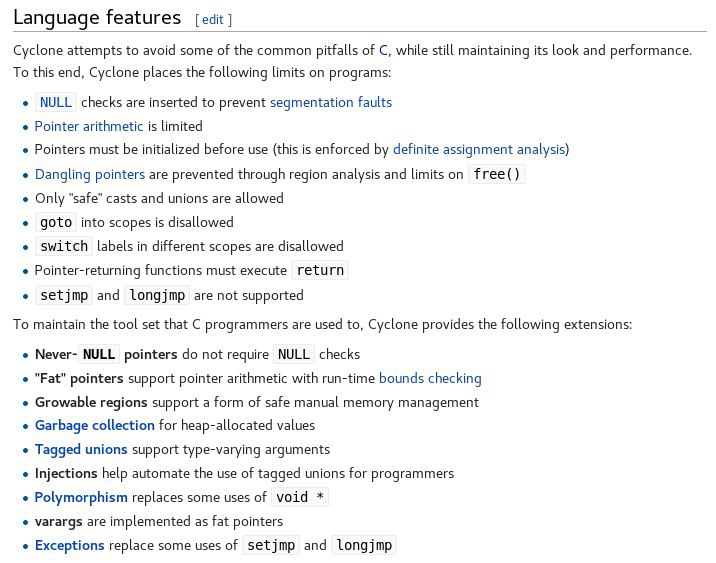This screenshot has width=716, height=563.
Task: Click the return code snippet
Action: click(320, 270)
